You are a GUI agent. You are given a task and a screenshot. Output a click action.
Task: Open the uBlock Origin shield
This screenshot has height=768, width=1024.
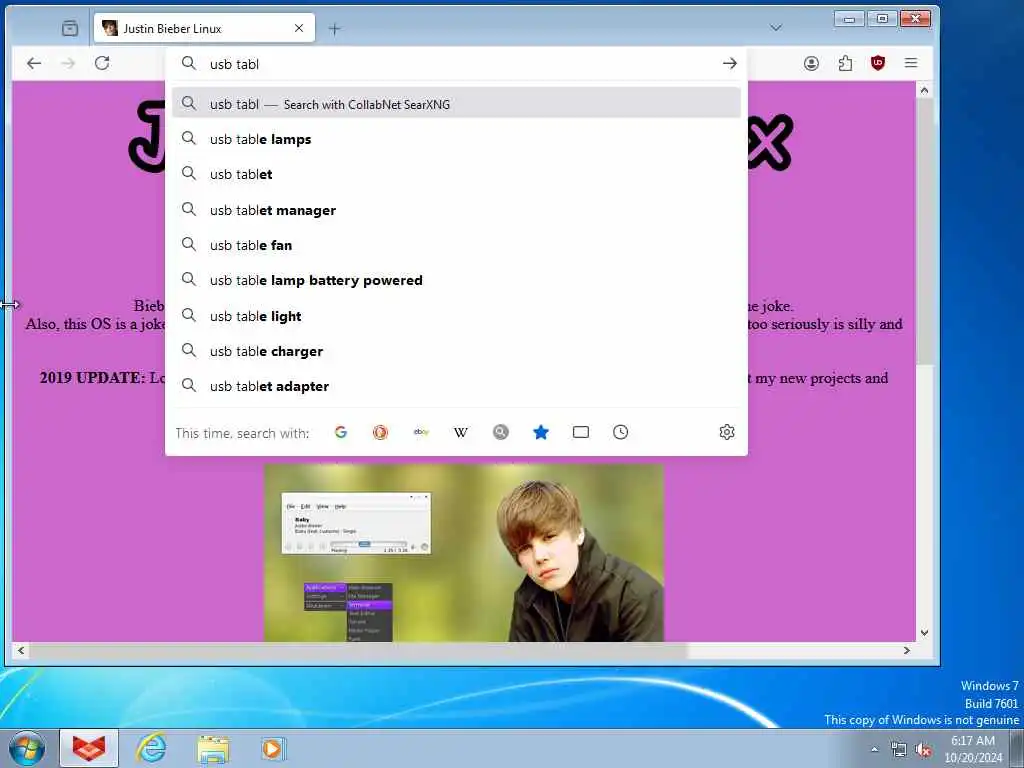click(x=878, y=63)
